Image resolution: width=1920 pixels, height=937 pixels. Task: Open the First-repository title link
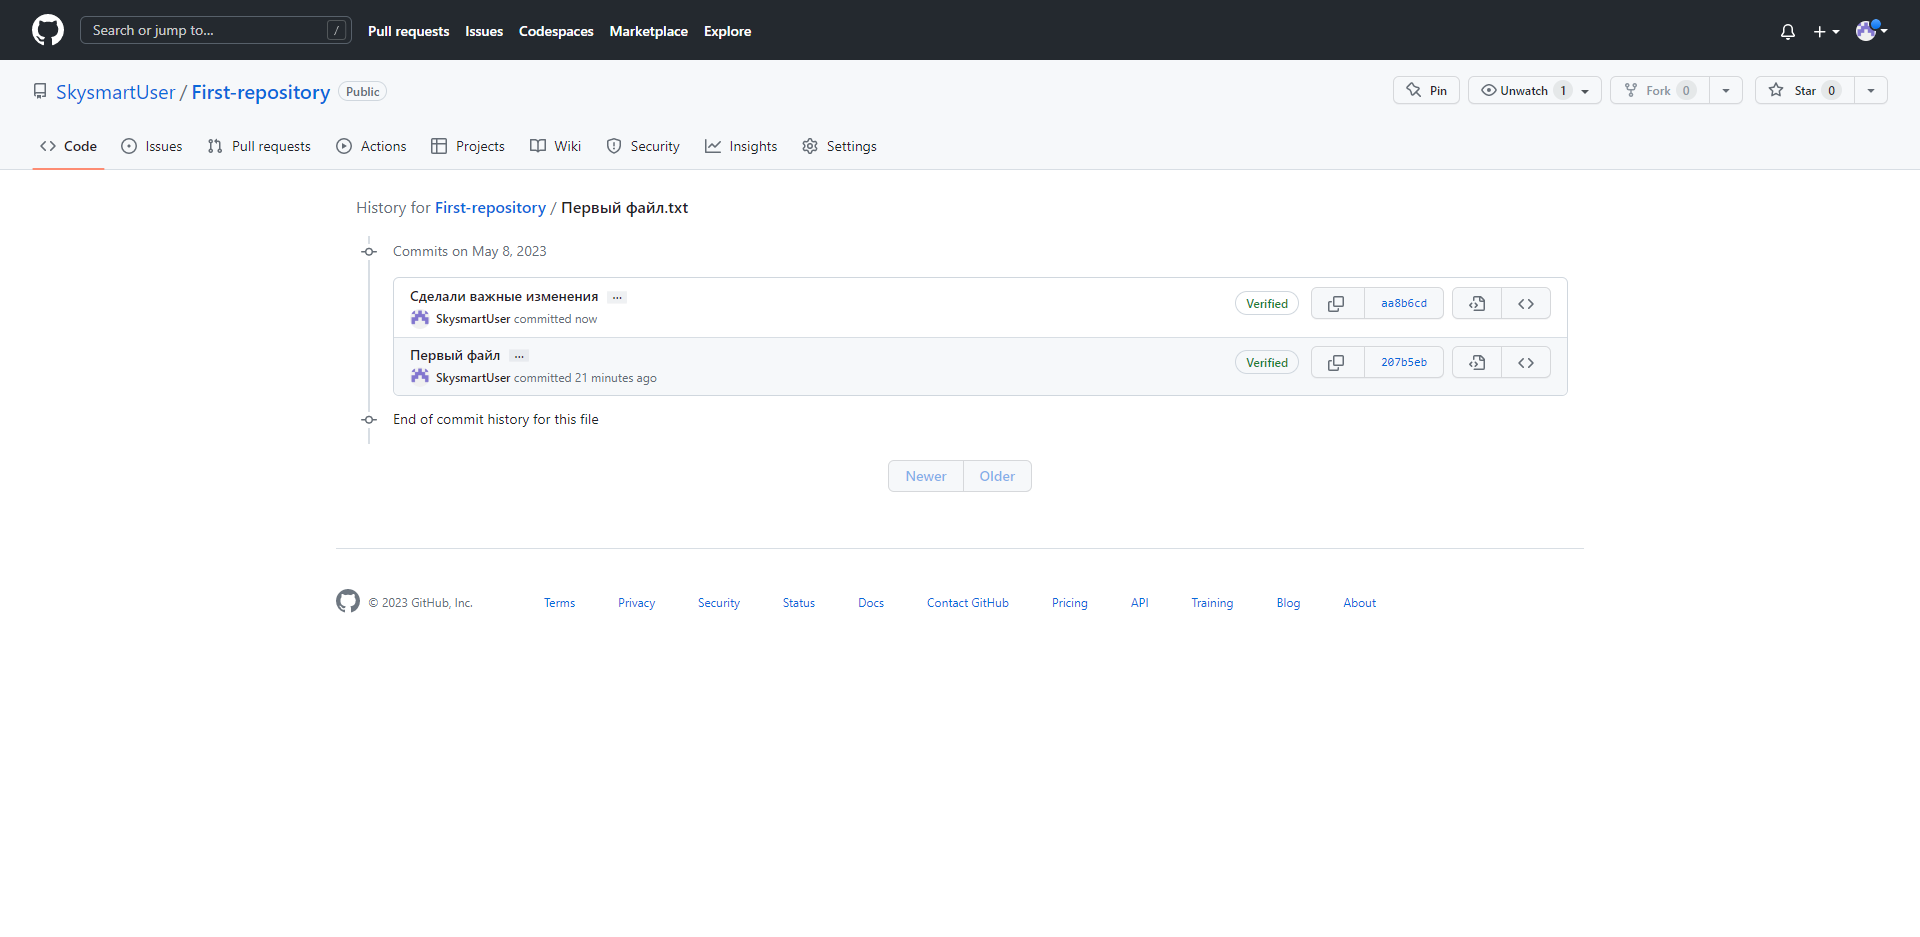[261, 92]
